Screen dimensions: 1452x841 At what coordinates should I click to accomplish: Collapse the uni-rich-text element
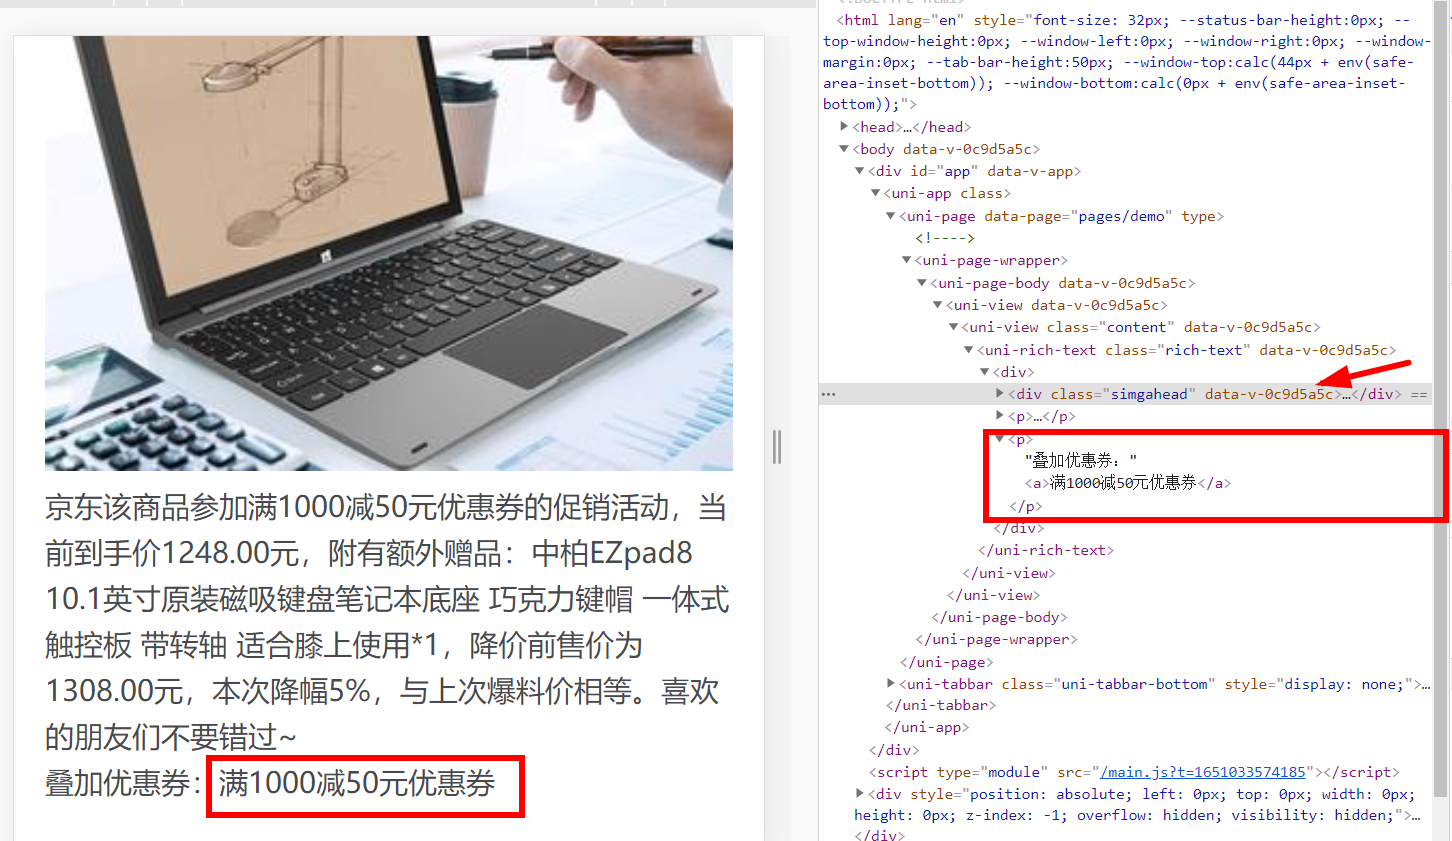969,350
